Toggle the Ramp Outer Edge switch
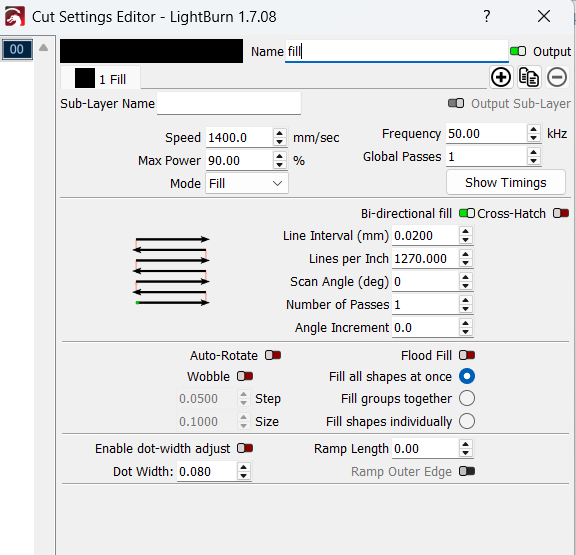 [x=467, y=471]
